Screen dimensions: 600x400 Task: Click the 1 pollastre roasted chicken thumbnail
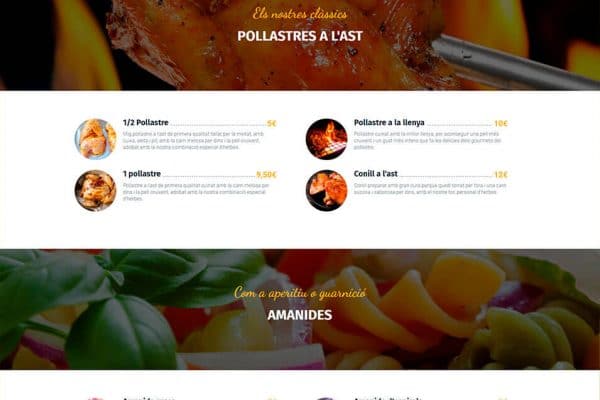pyautogui.click(x=95, y=190)
